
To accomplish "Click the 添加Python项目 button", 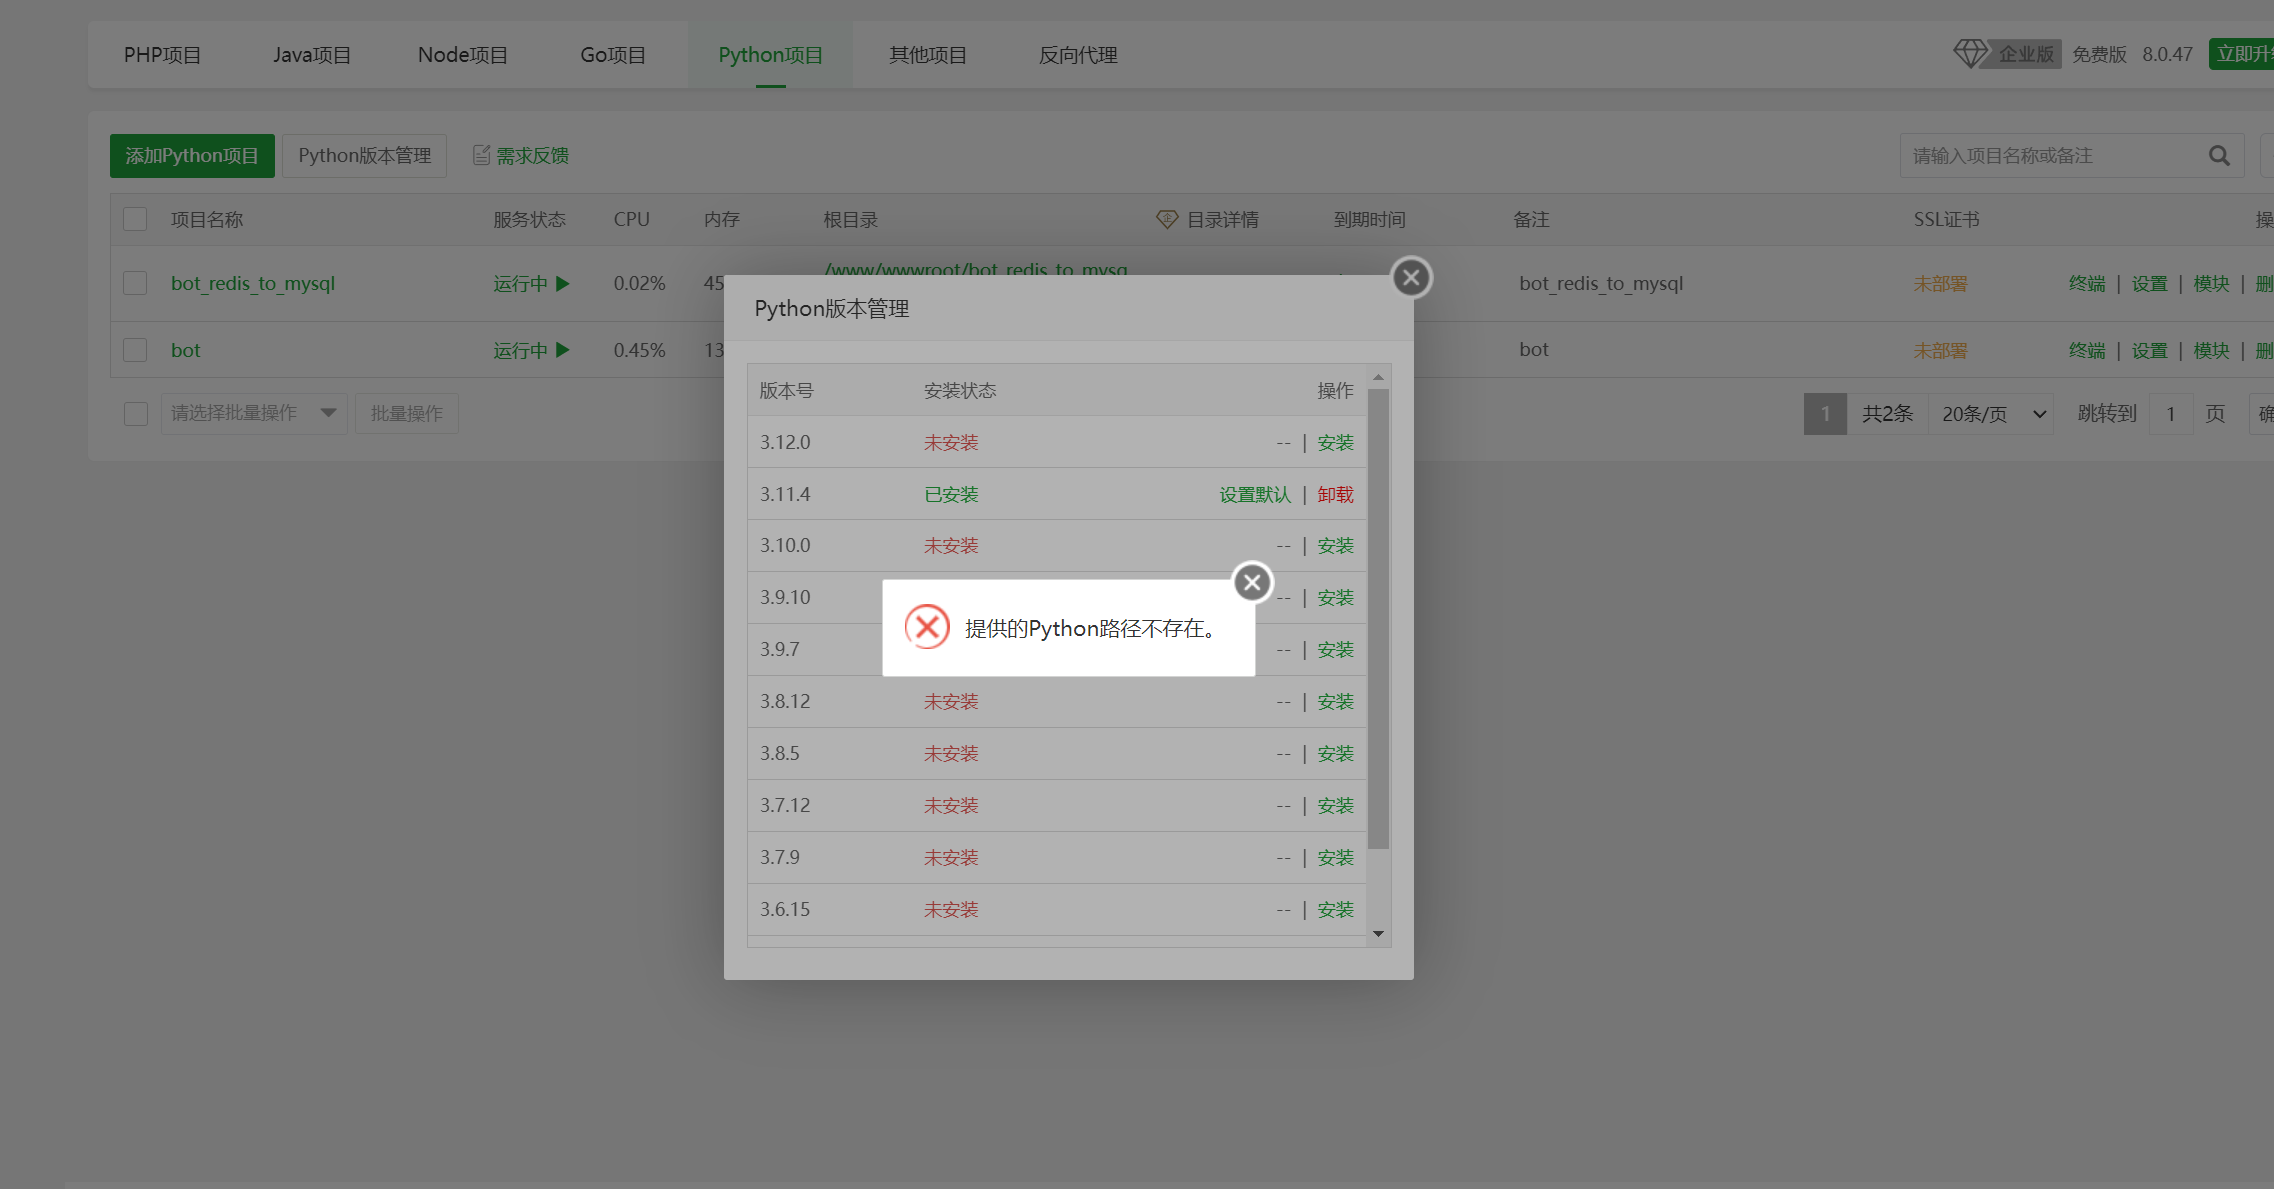I will tap(192, 156).
